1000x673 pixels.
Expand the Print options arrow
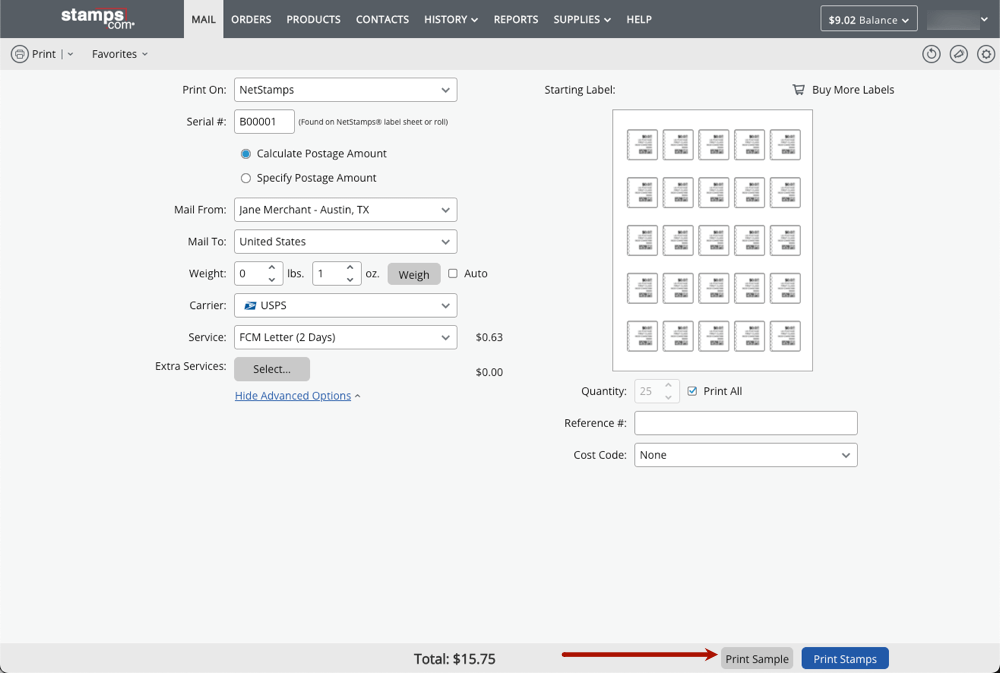pos(70,54)
